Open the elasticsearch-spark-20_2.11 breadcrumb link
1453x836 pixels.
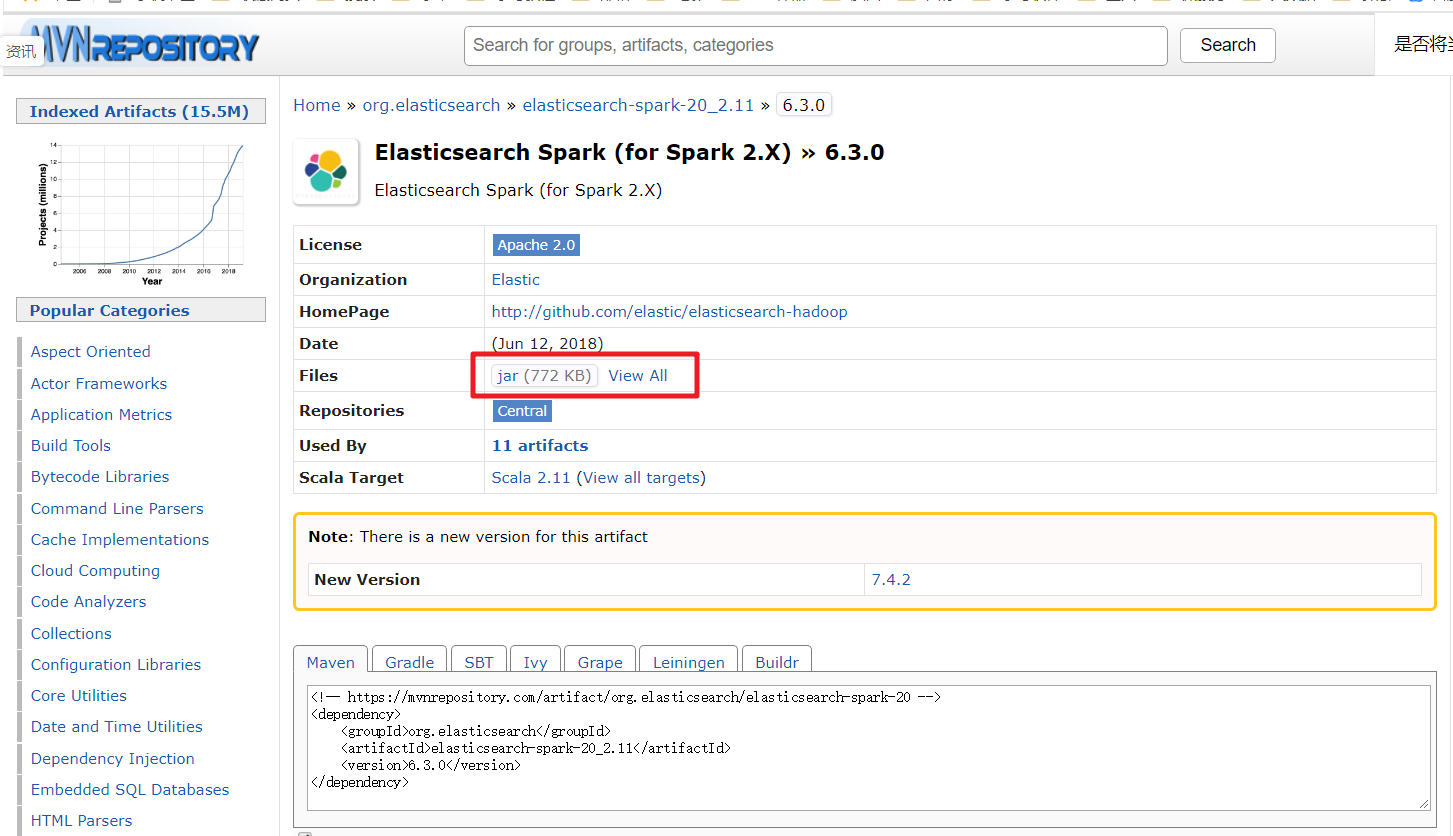point(638,105)
